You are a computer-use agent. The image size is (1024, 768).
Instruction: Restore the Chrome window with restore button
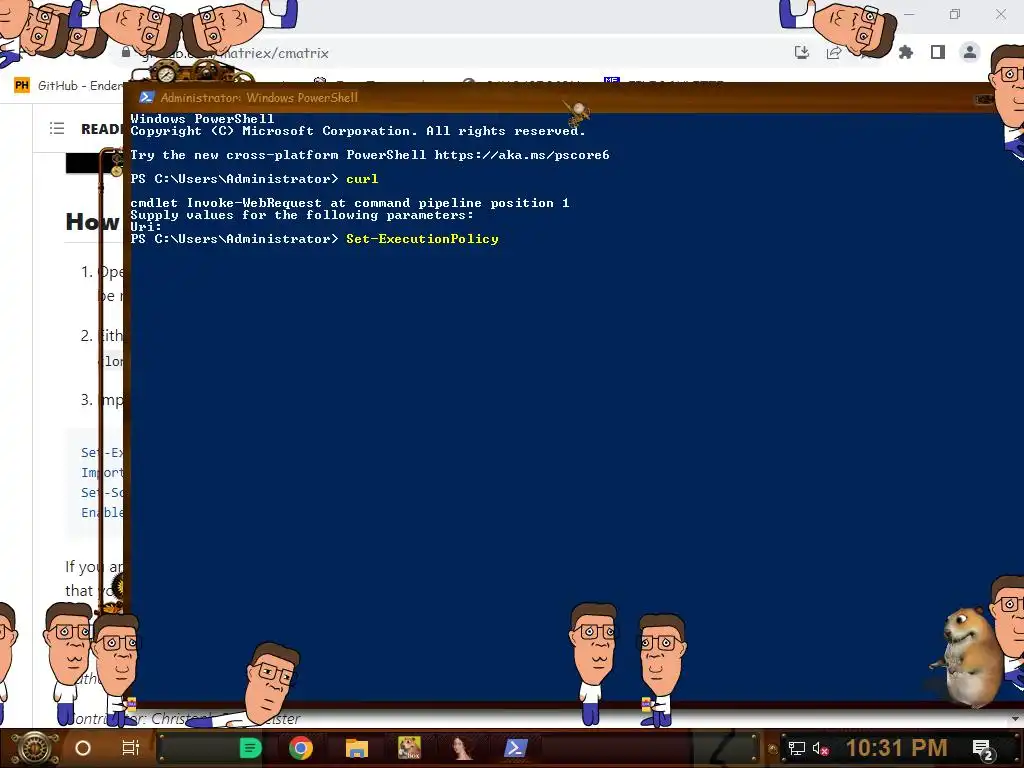(955, 14)
